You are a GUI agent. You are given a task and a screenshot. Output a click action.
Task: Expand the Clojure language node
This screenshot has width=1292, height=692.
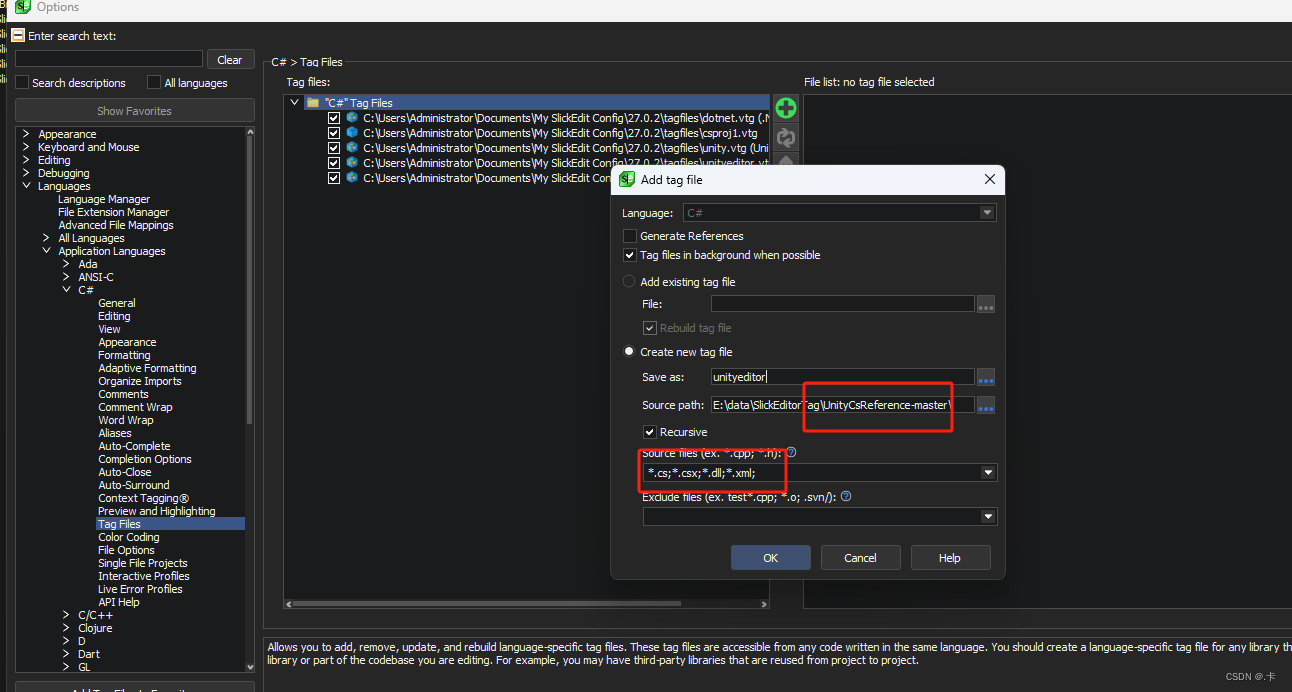[66, 628]
